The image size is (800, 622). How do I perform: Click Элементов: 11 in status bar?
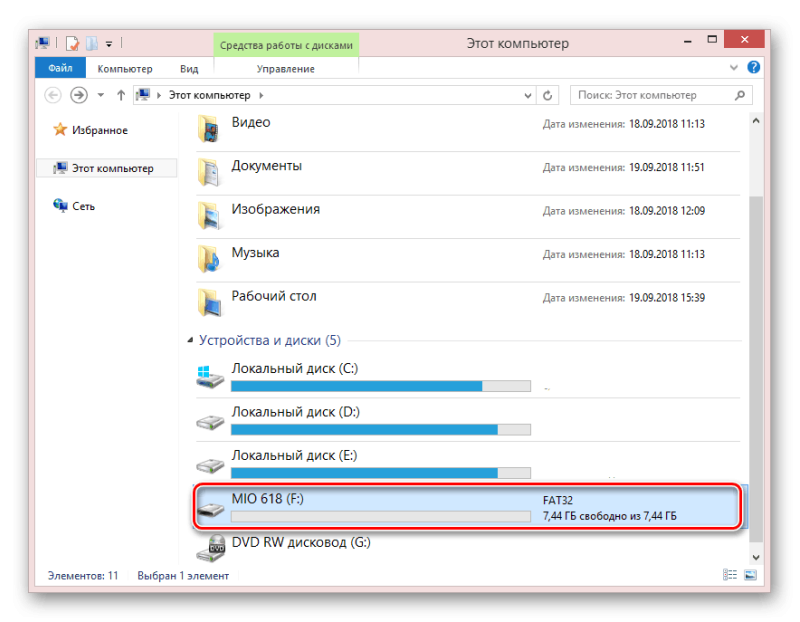point(83,576)
